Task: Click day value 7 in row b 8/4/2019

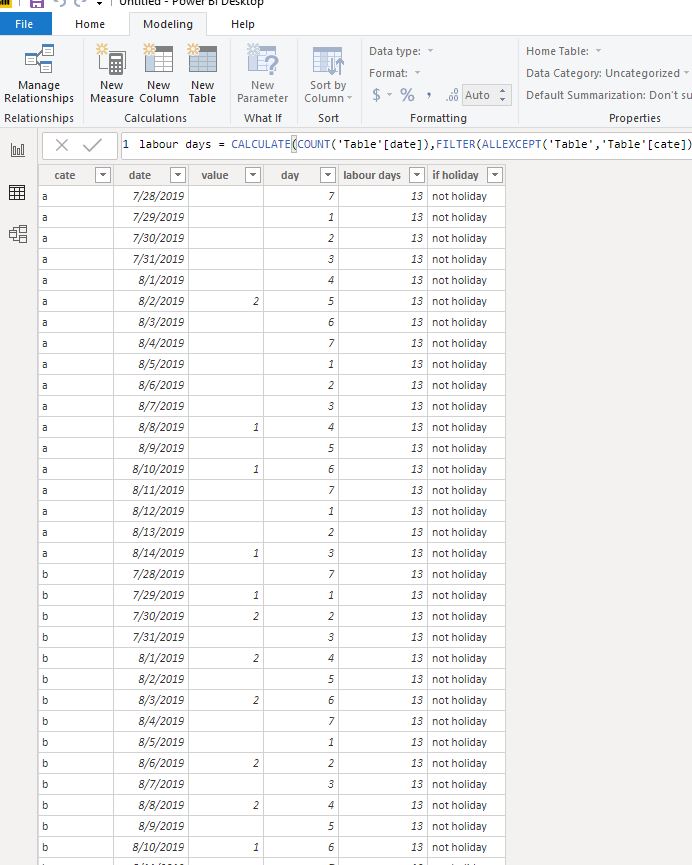Action: [301, 721]
